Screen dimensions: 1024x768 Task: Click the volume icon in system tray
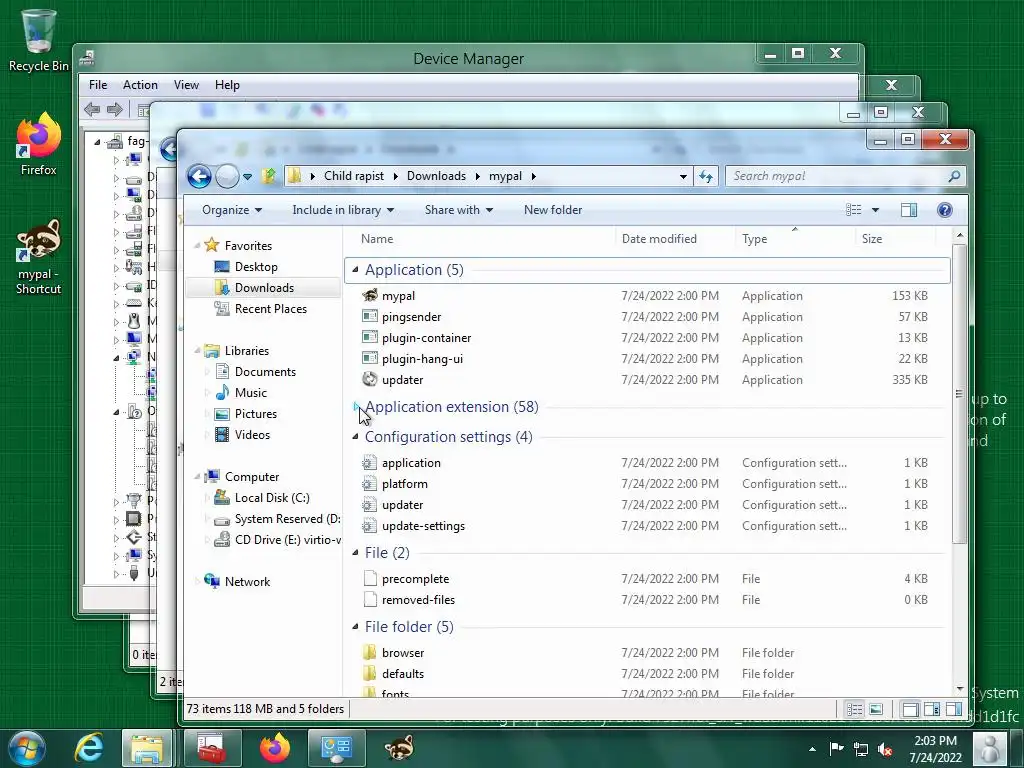pos(885,749)
